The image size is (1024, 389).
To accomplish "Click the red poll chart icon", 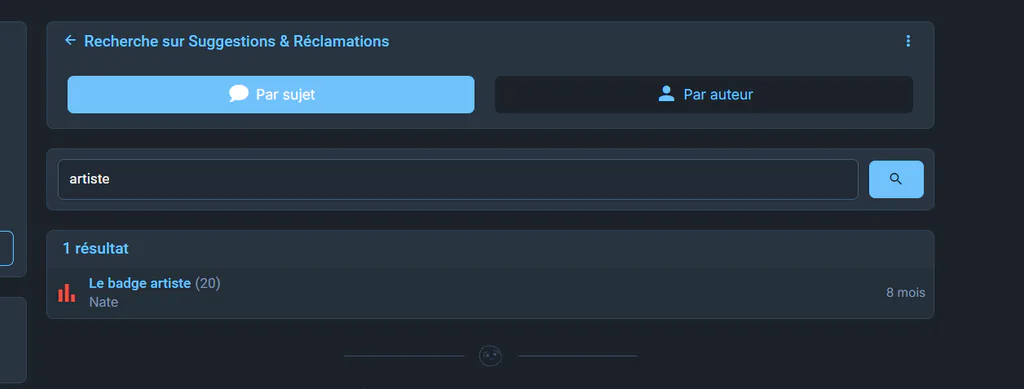I will pyautogui.click(x=67, y=293).
